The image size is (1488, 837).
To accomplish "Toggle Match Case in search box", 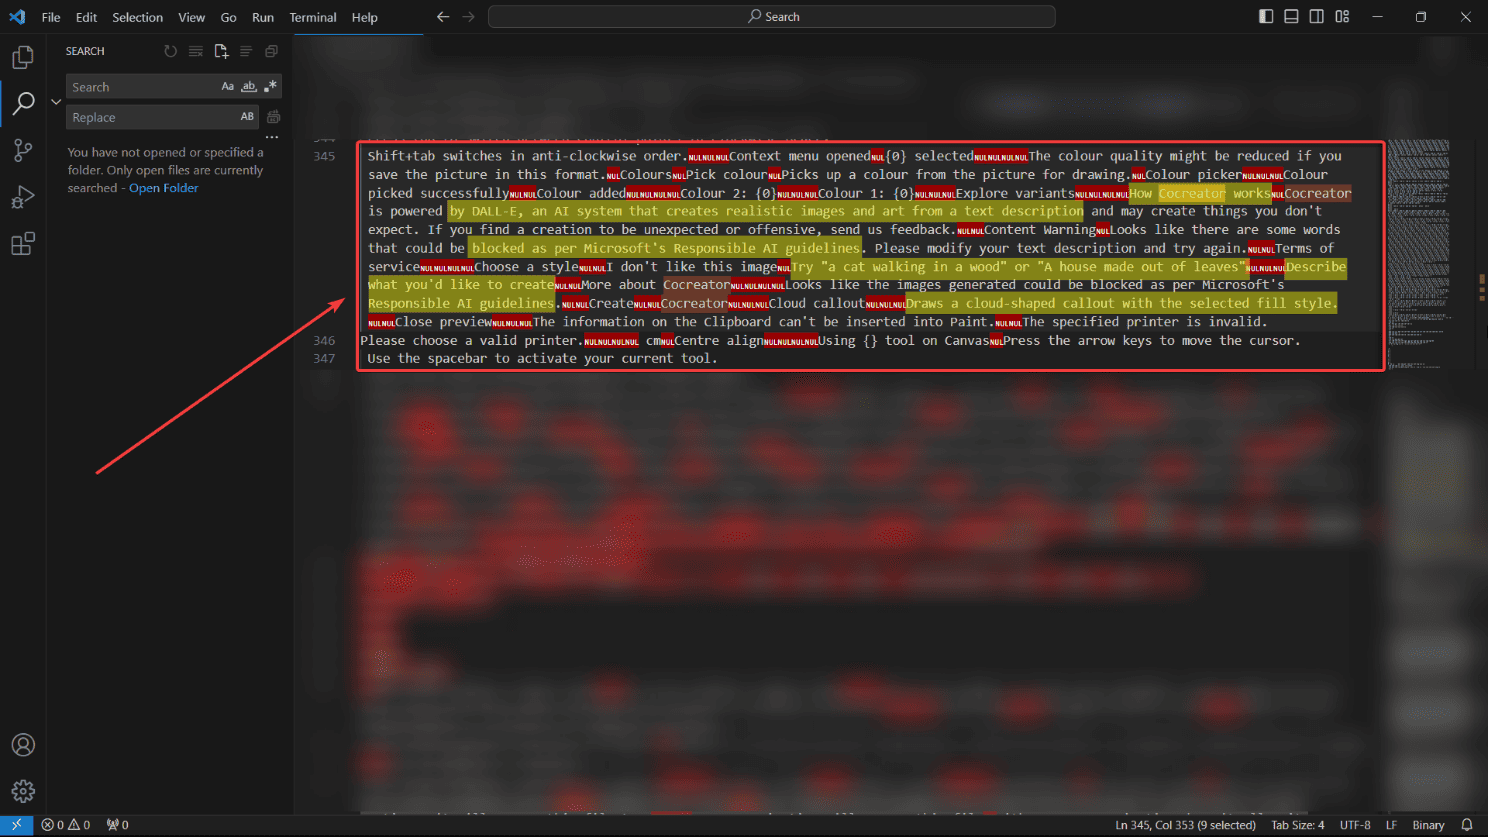I will point(228,87).
